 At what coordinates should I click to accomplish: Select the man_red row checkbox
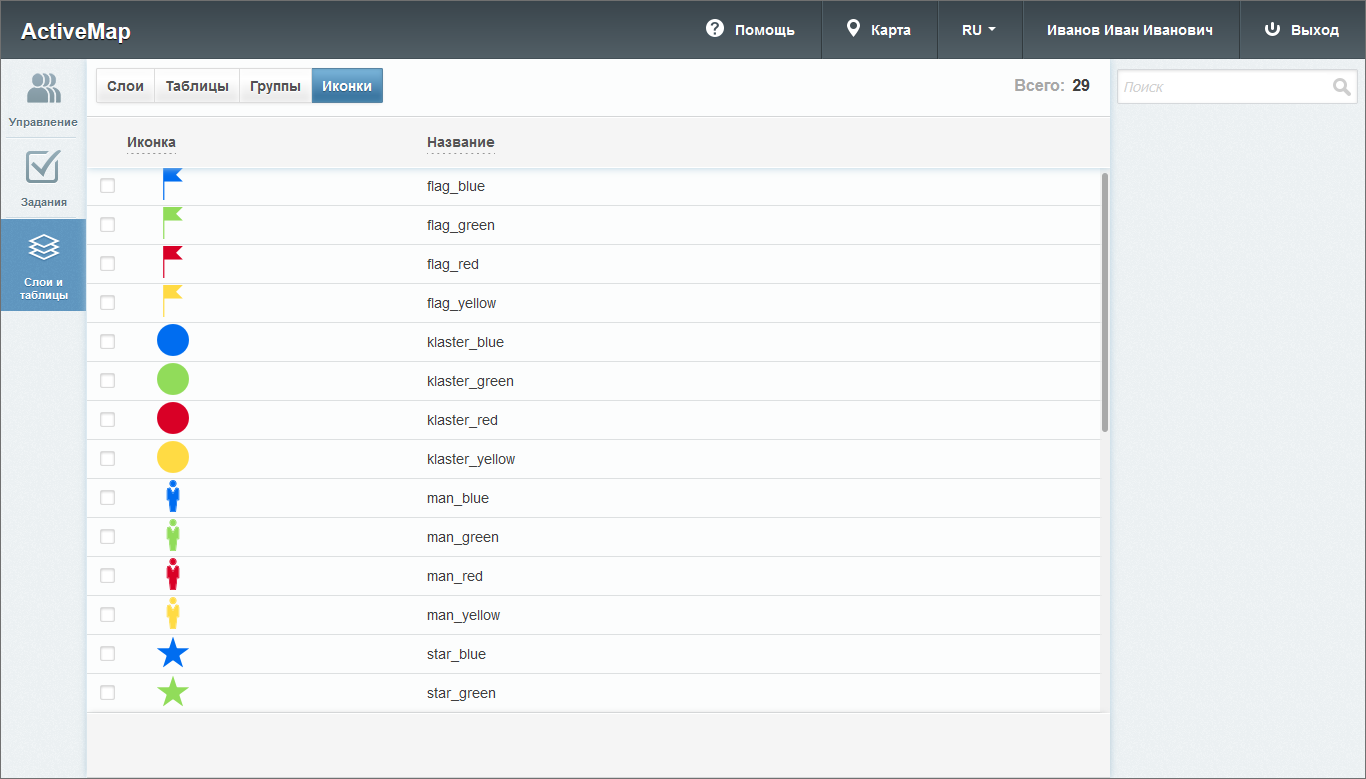pyautogui.click(x=108, y=576)
